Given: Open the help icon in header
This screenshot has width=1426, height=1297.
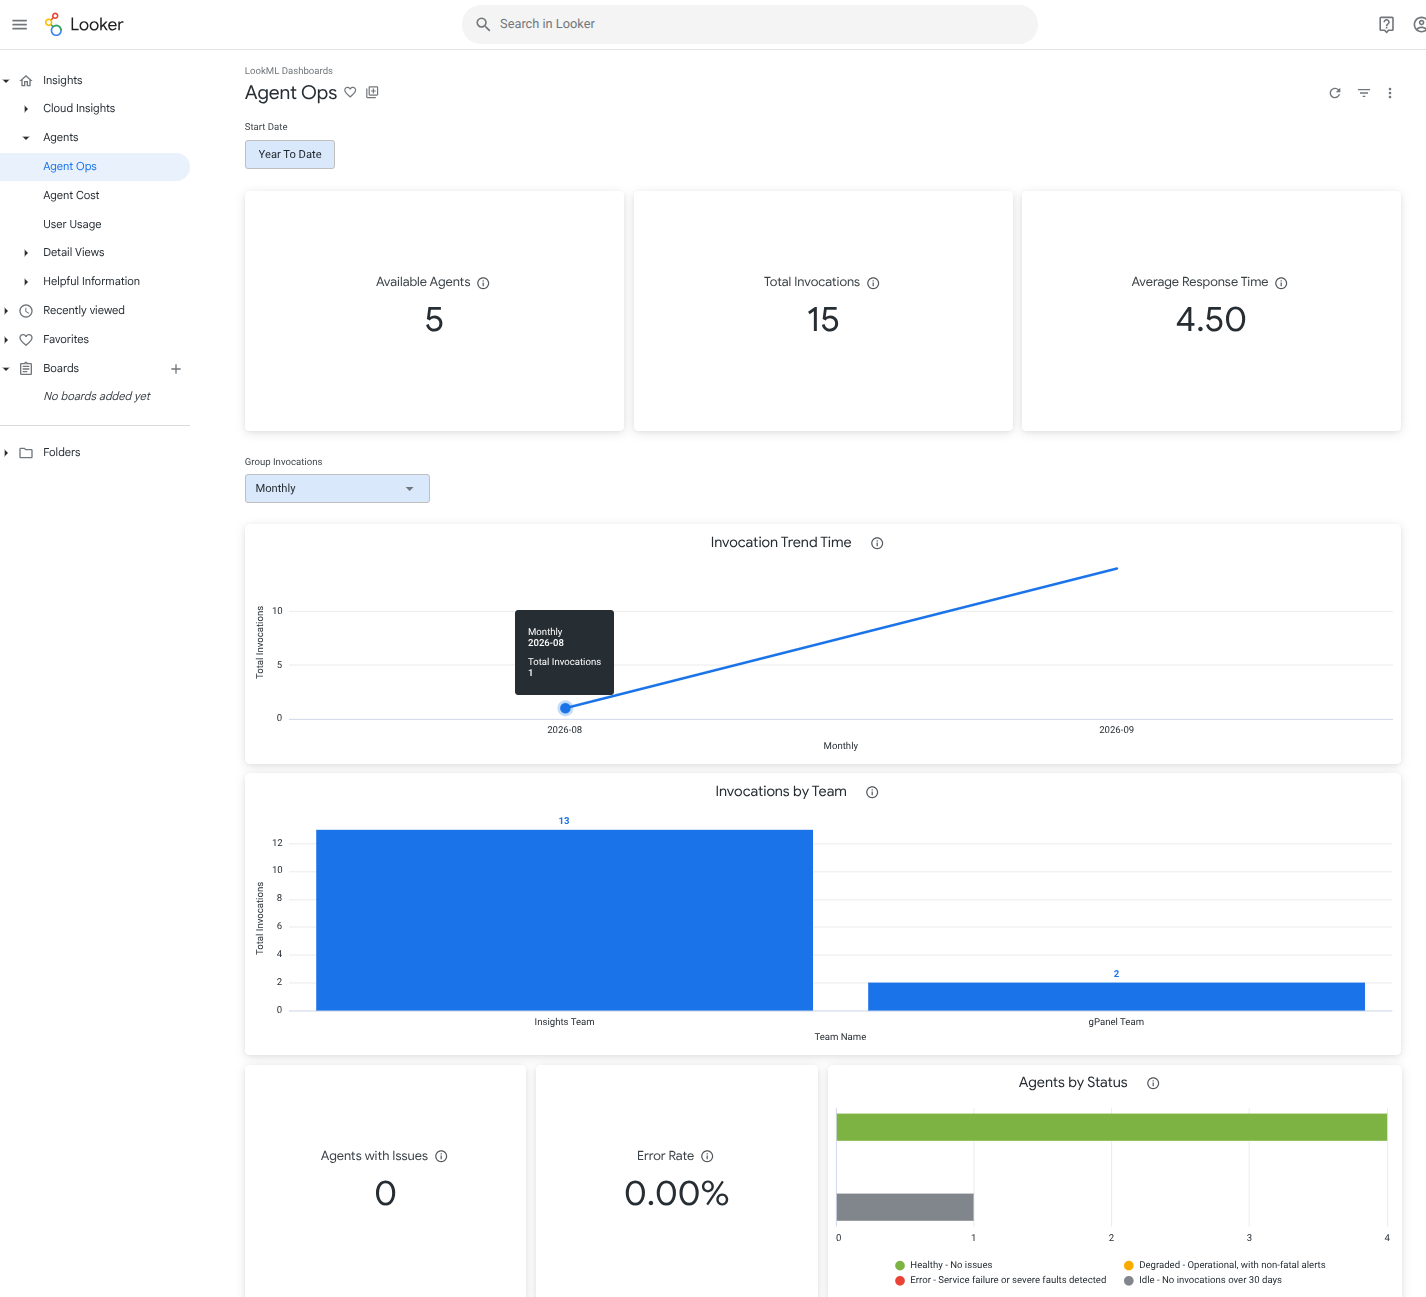Looking at the screenshot, I should coord(1386,24).
